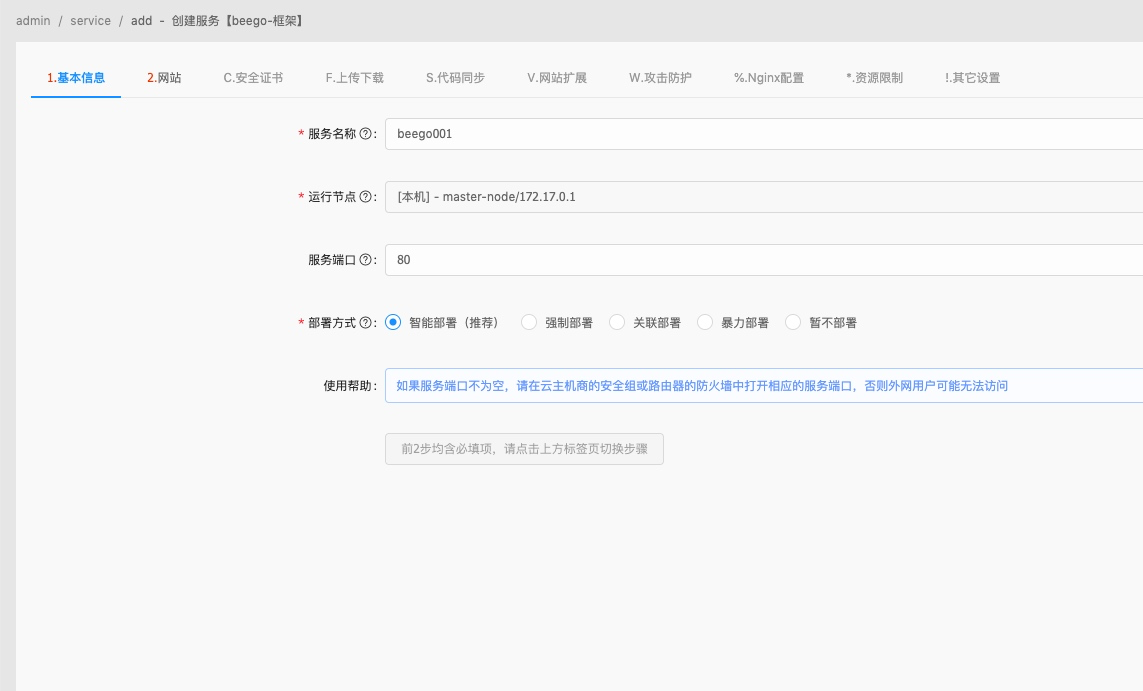Open F.上传下载 tab

(x=354, y=78)
